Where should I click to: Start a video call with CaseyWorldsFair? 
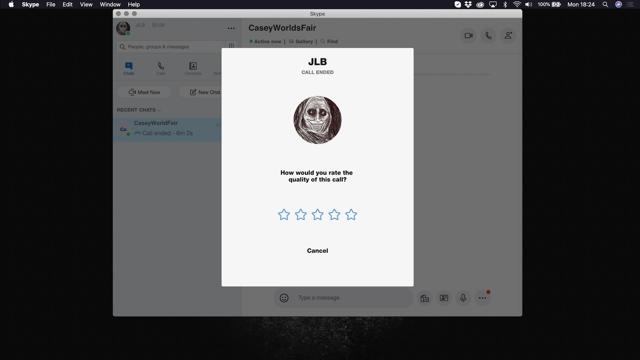pyautogui.click(x=469, y=36)
